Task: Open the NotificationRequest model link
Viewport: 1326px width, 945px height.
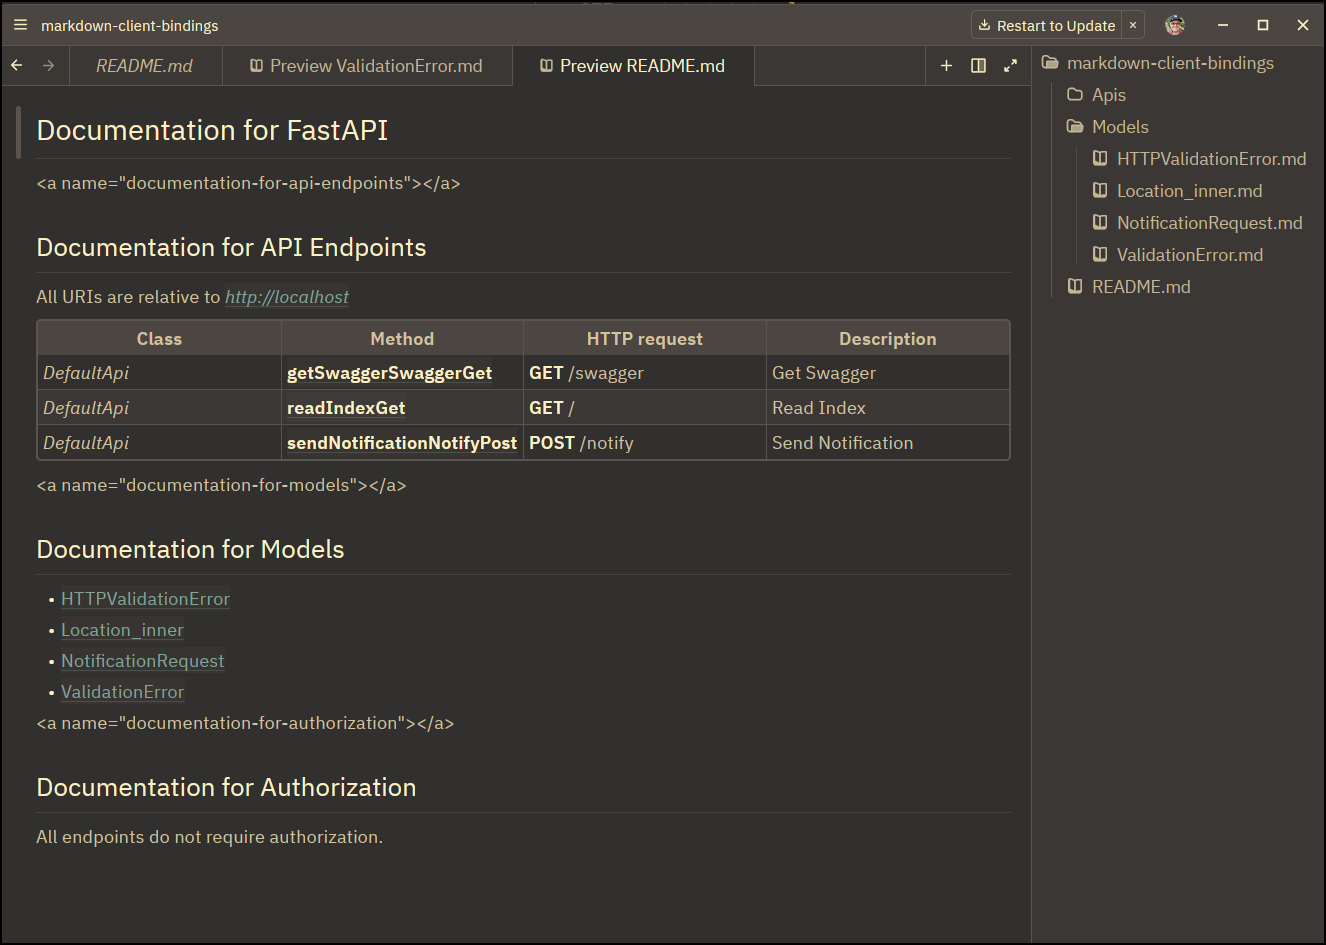Action: [x=142, y=661]
